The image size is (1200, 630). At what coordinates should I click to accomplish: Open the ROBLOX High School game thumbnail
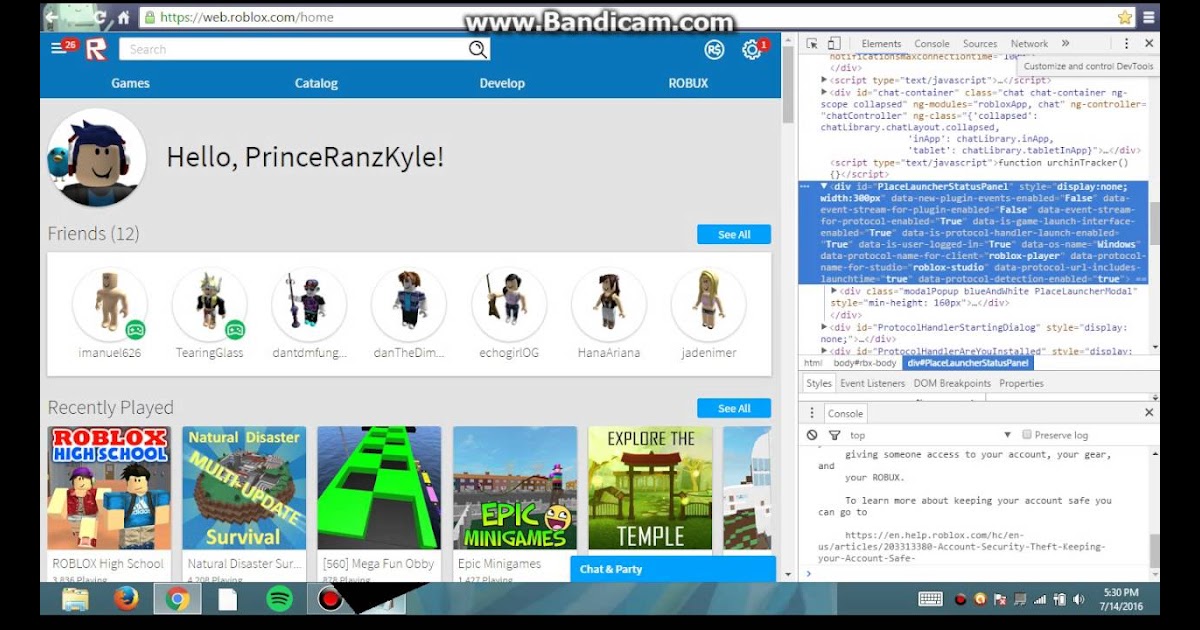(109, 488)
